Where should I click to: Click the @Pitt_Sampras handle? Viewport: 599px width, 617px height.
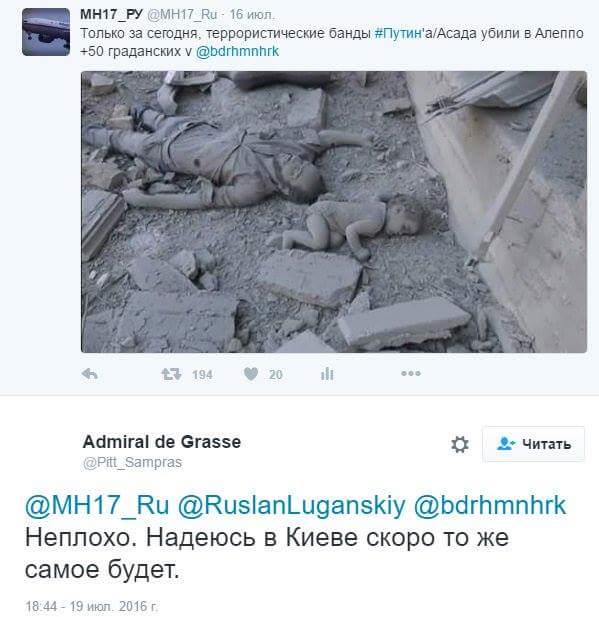pos(132,462)
